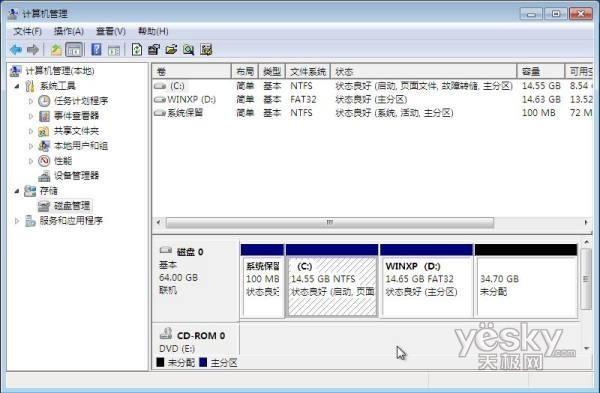Viewport: 600px width, 393px height.
Task: Open the 操作(A) menu
Action: point(68,31)
